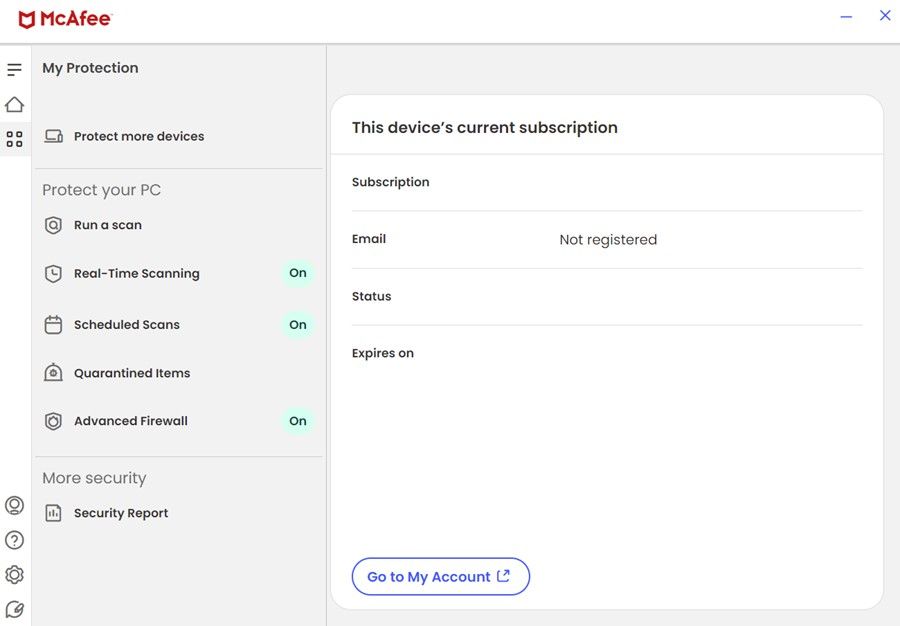Image resolution: width=900 pixels, height=626 pixels.
Task: Click the feedback icon at sidebar bottom
Action: tap(14, 609)
